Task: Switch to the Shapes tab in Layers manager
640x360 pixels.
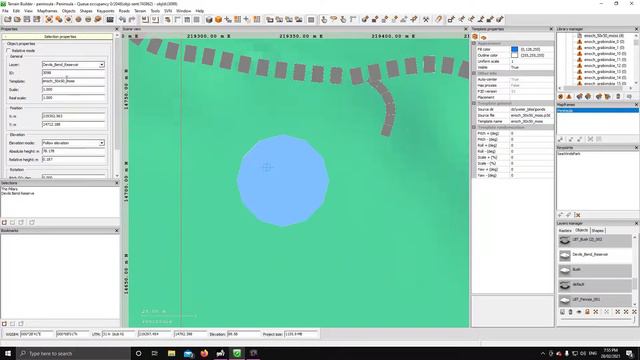Action: pos(597,231)
